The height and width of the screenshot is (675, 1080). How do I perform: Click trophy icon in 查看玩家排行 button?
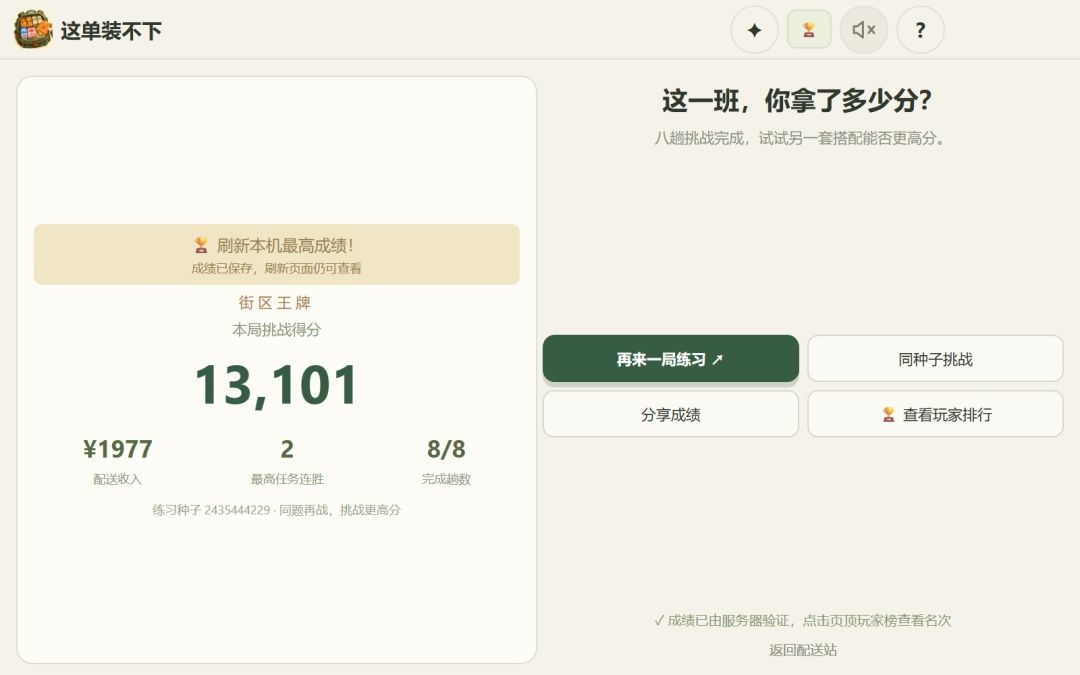click(x=889, y=415)
